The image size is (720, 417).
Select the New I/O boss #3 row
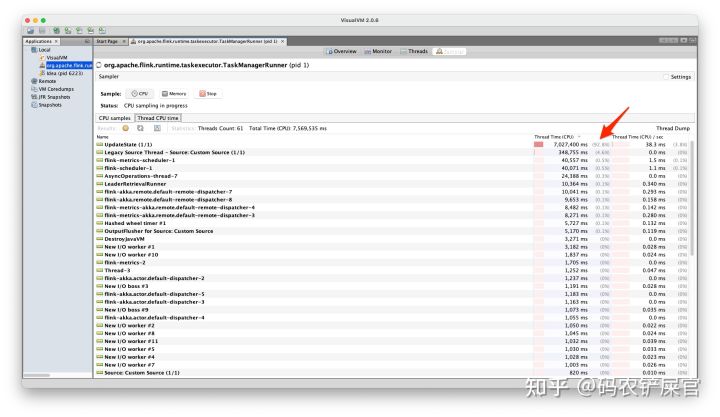pyautogui.click(x=393, y=286)
